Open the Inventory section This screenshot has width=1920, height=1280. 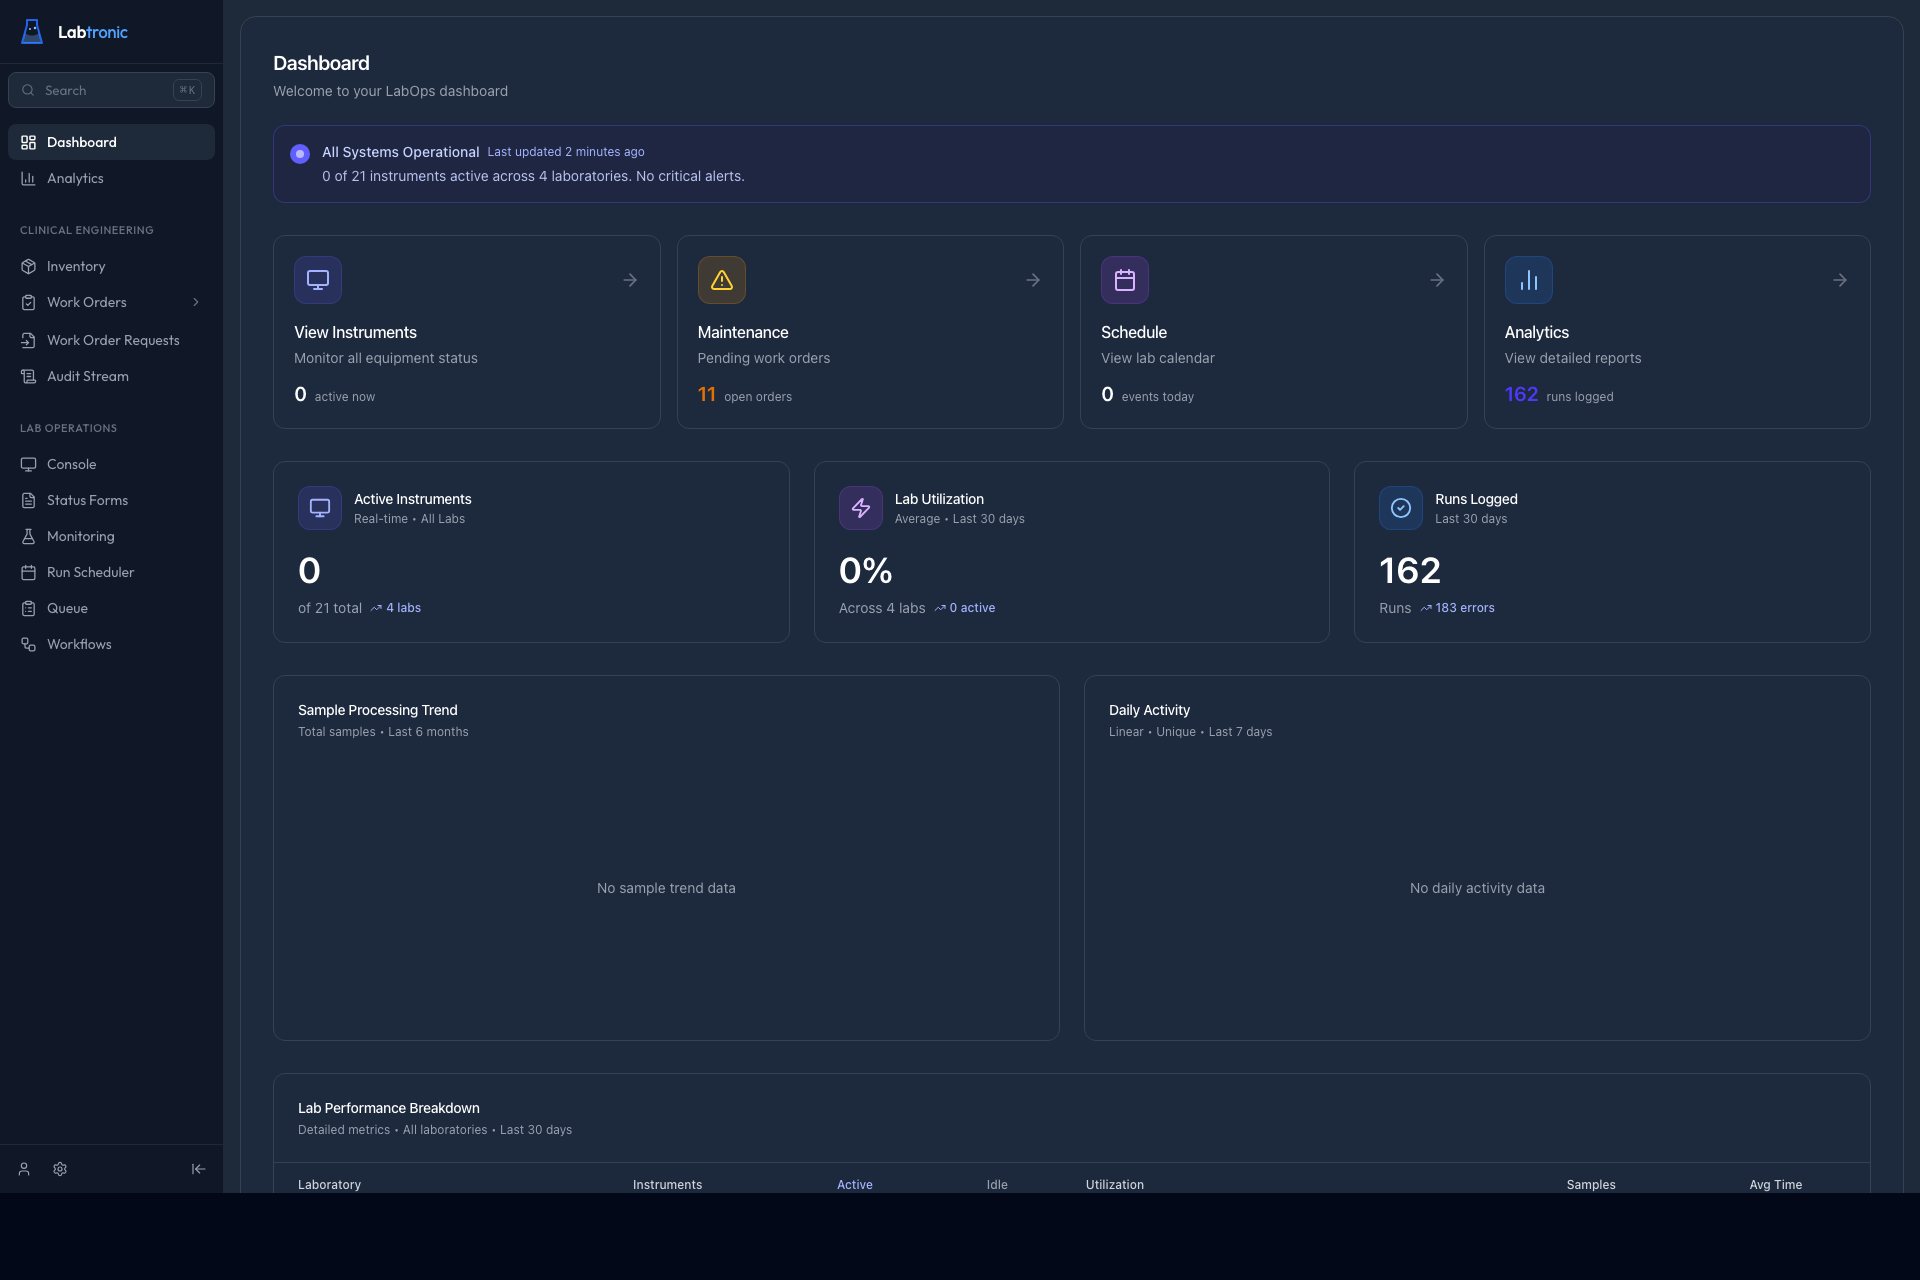click(x=75, y=266)
